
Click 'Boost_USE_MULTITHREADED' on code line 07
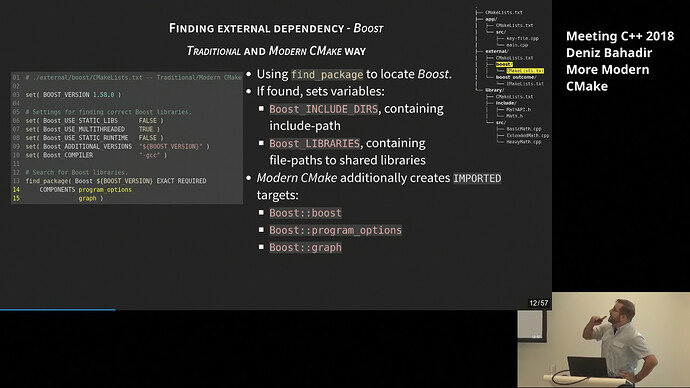coord(84,129)
